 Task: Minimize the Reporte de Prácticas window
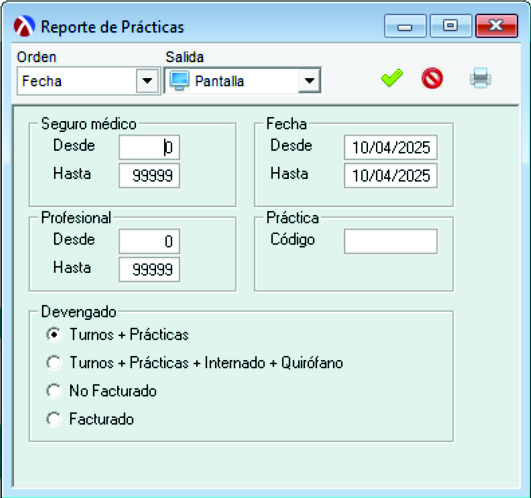(405, 26)
